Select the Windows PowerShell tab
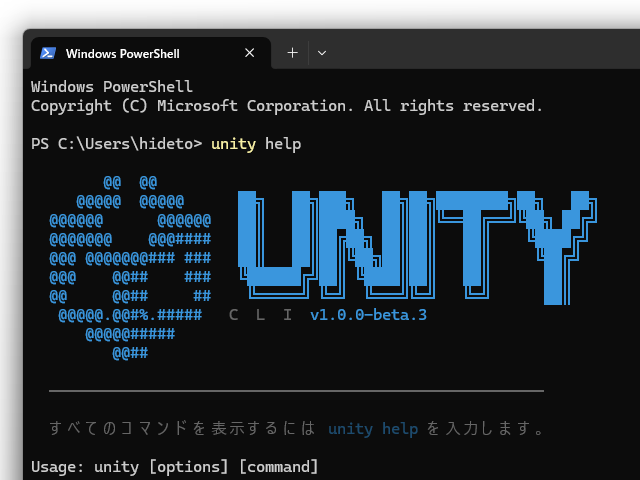Viewport: 640px width, 480px height. pyautogui.click(x=151, y=53)
